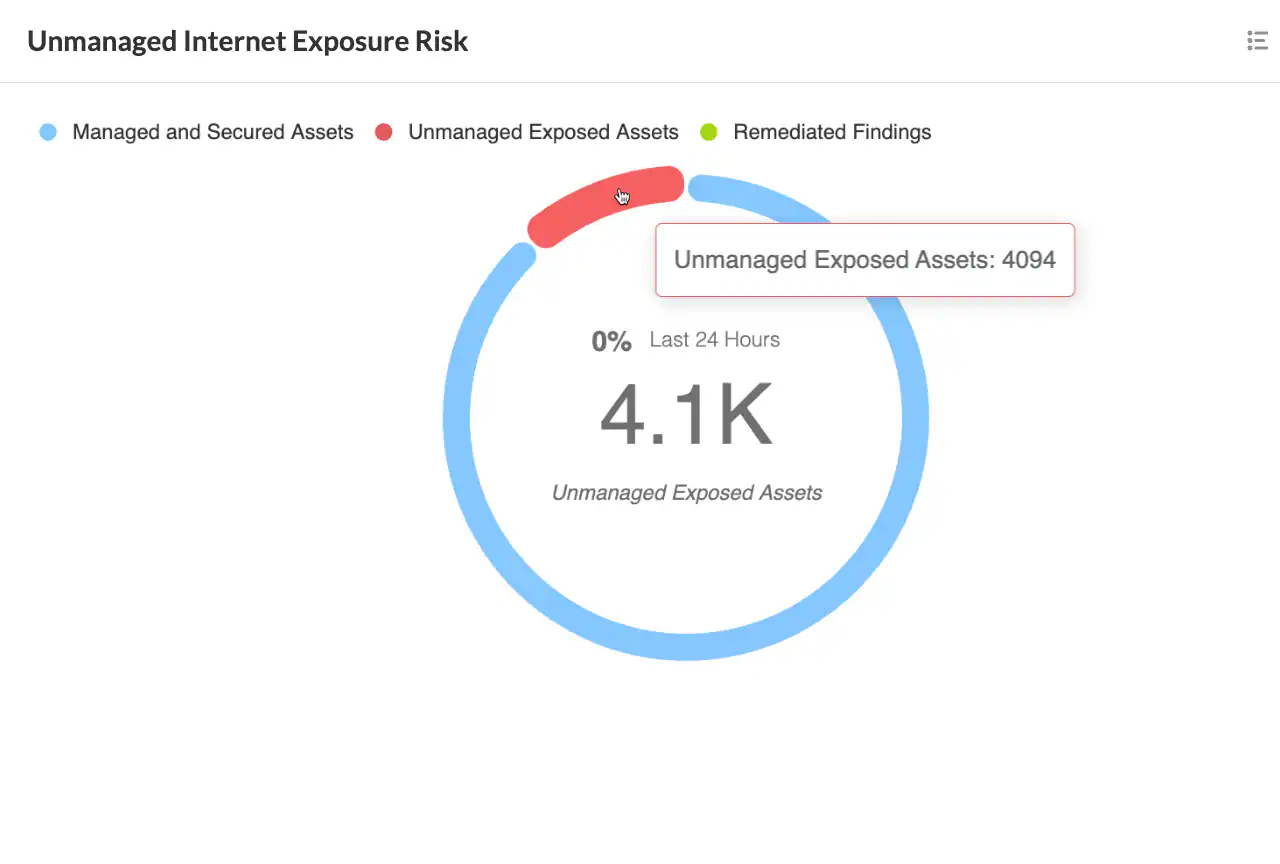
Task: Toggle the red Unmanaged Exposed Assets legend dot
Action: pos(384,132)
